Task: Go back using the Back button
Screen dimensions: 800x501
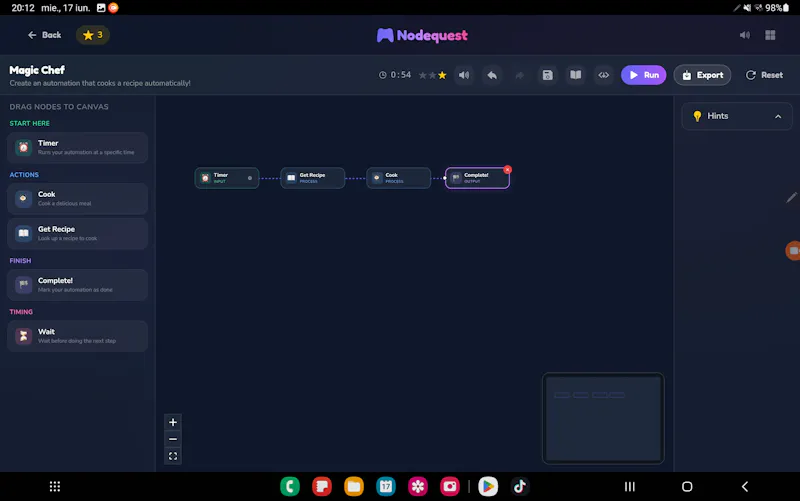Action: 44,35
